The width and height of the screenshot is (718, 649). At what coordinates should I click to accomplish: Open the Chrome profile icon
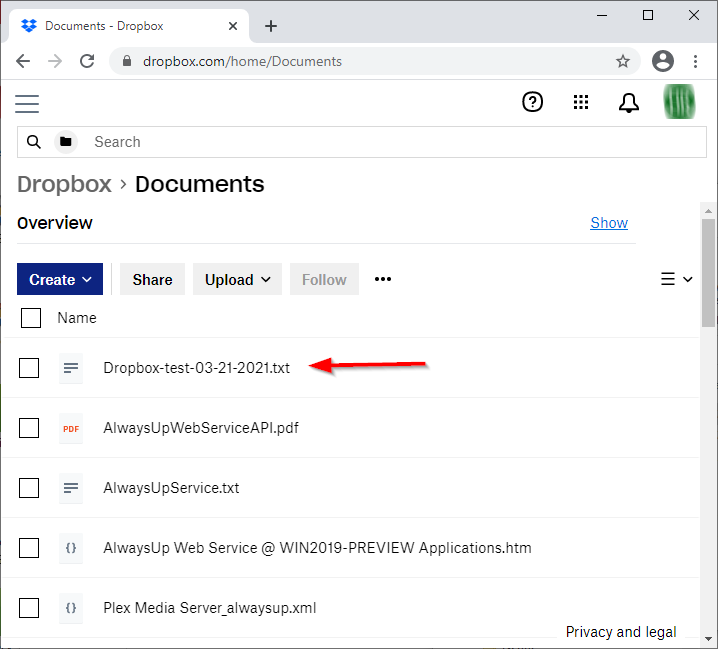[663, 61]
